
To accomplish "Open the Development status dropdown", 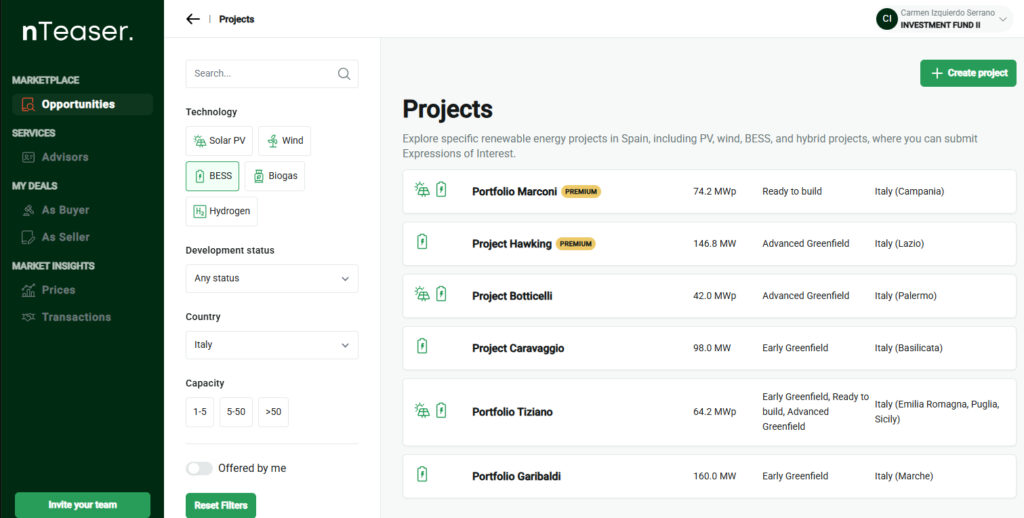I will (271, 278).
